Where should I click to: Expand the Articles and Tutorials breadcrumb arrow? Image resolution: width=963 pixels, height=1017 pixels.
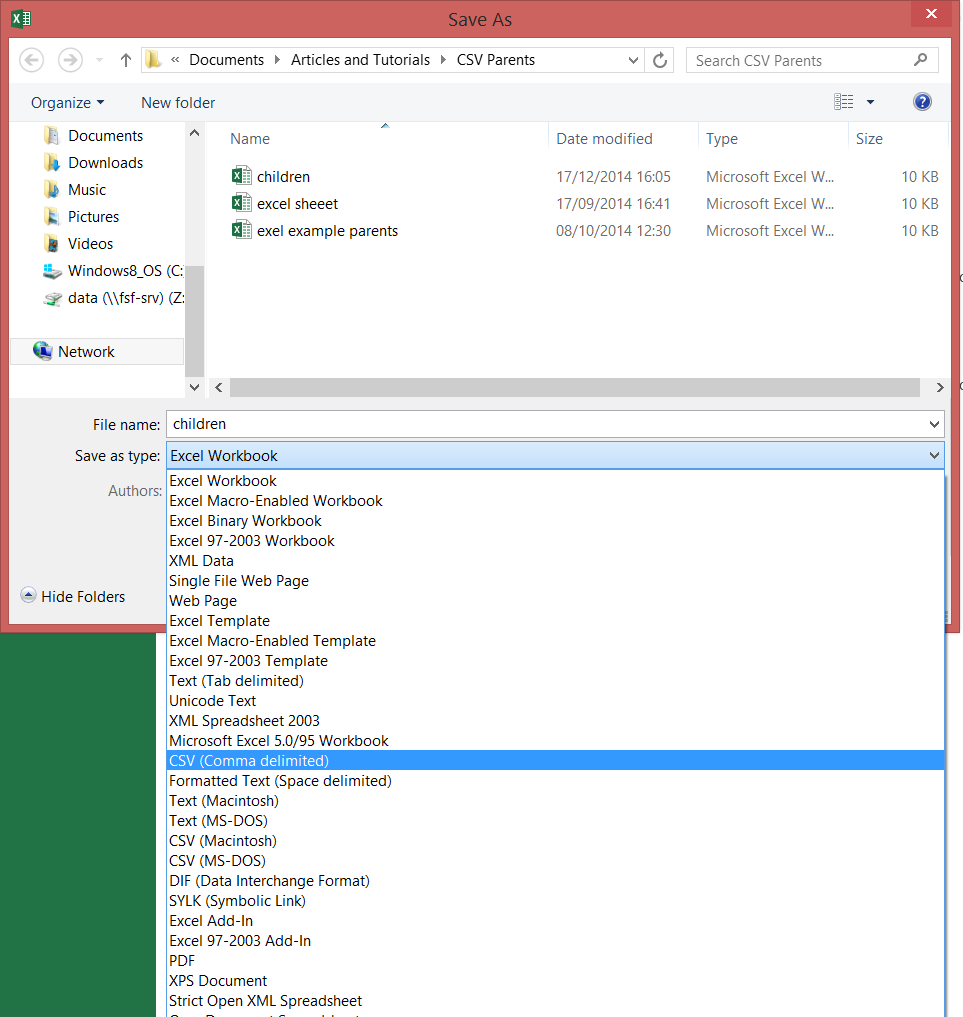pos(444,60)
